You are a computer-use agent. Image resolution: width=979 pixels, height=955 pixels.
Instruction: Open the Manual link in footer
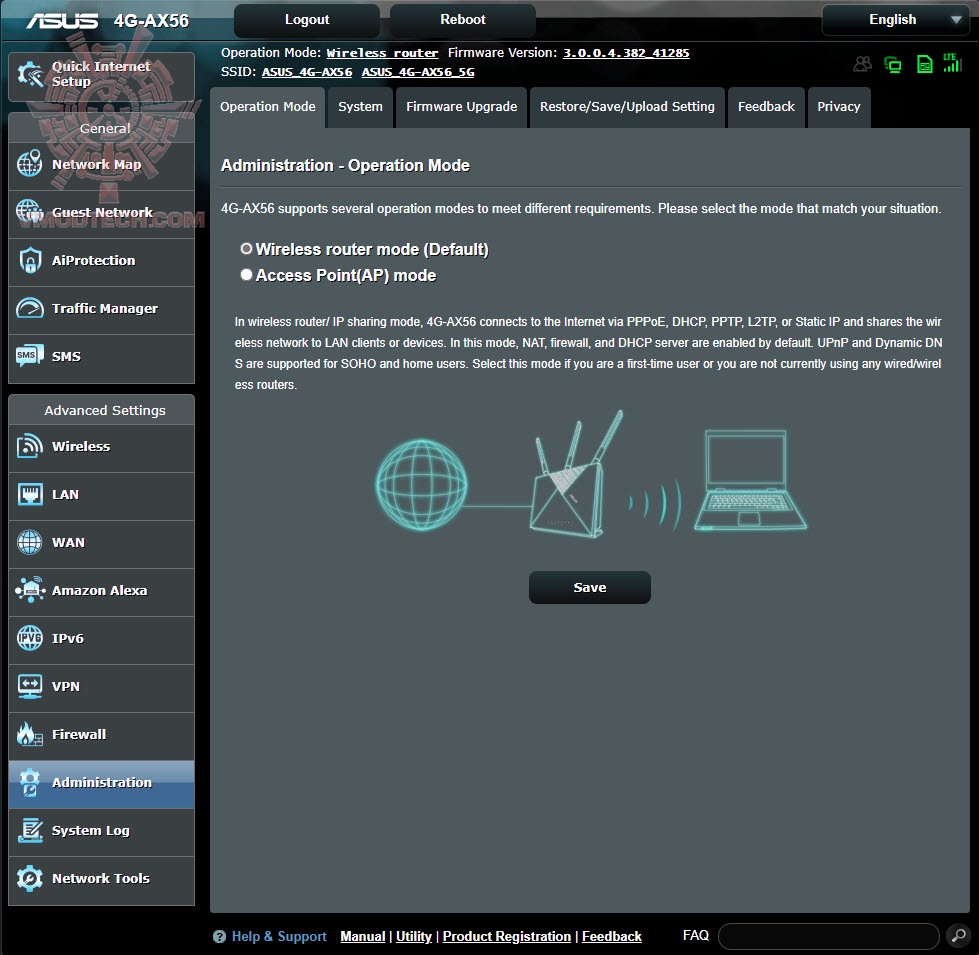tap(363, 936)
